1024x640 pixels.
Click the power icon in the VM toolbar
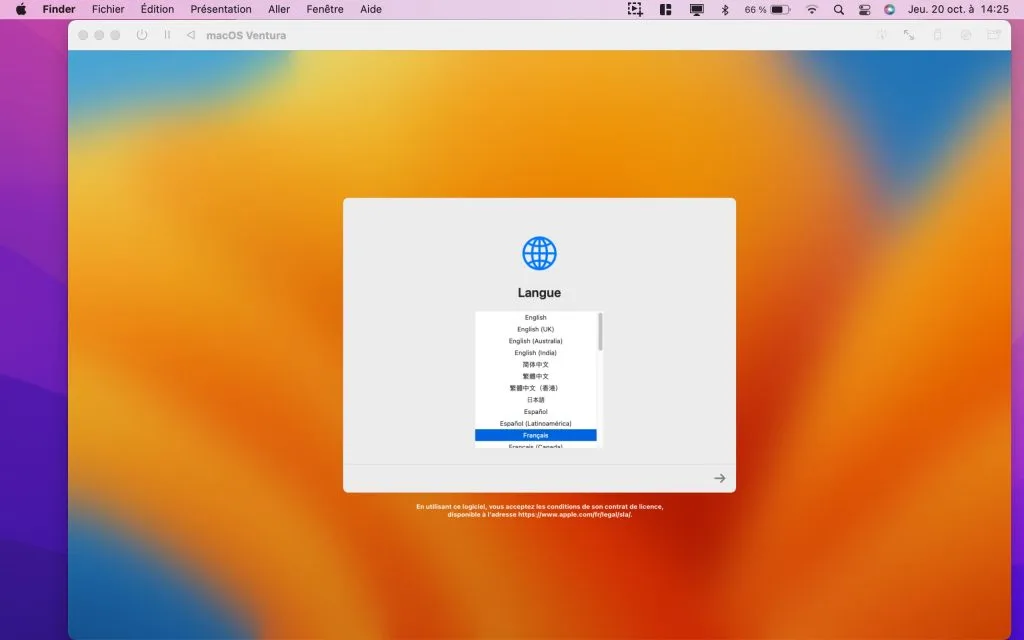pyautogui.click(x=142, y=35)
